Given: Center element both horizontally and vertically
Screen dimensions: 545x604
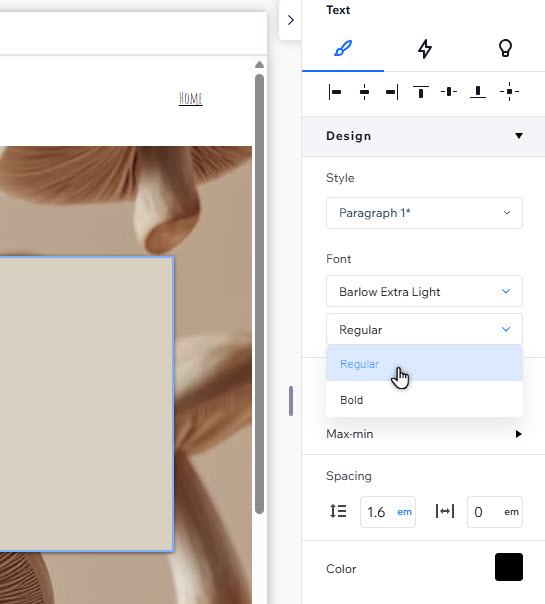Looking at the screenshot, I should (x=509, y=92).
